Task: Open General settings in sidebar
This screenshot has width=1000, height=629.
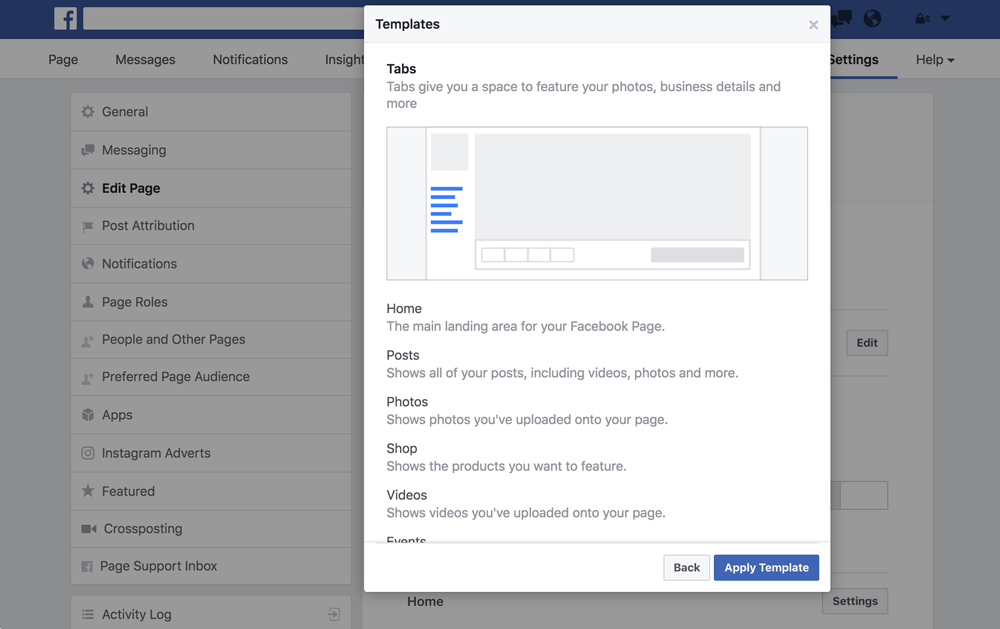Action: (211, 112)
